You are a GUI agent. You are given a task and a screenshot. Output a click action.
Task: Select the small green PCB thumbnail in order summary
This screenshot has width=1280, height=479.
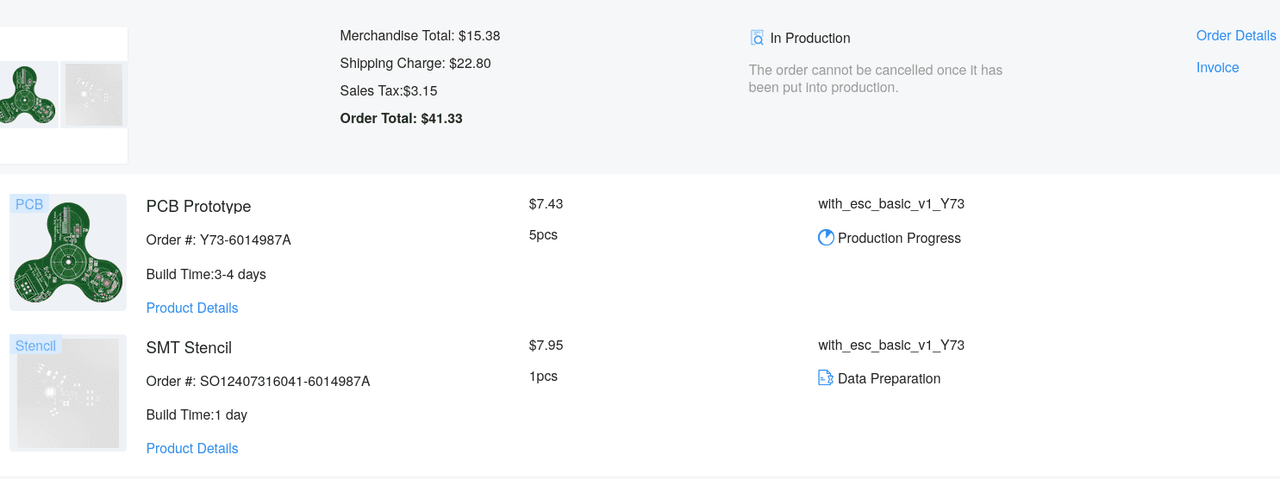(x=28, y=94)
